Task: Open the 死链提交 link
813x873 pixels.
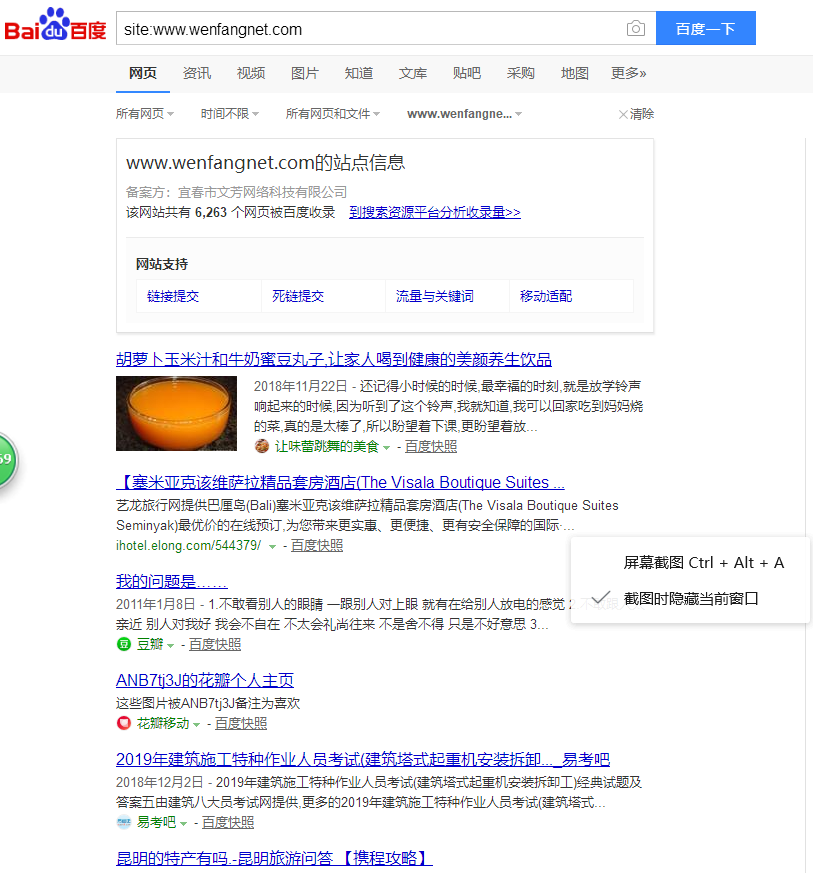Action: pos(298,296)
